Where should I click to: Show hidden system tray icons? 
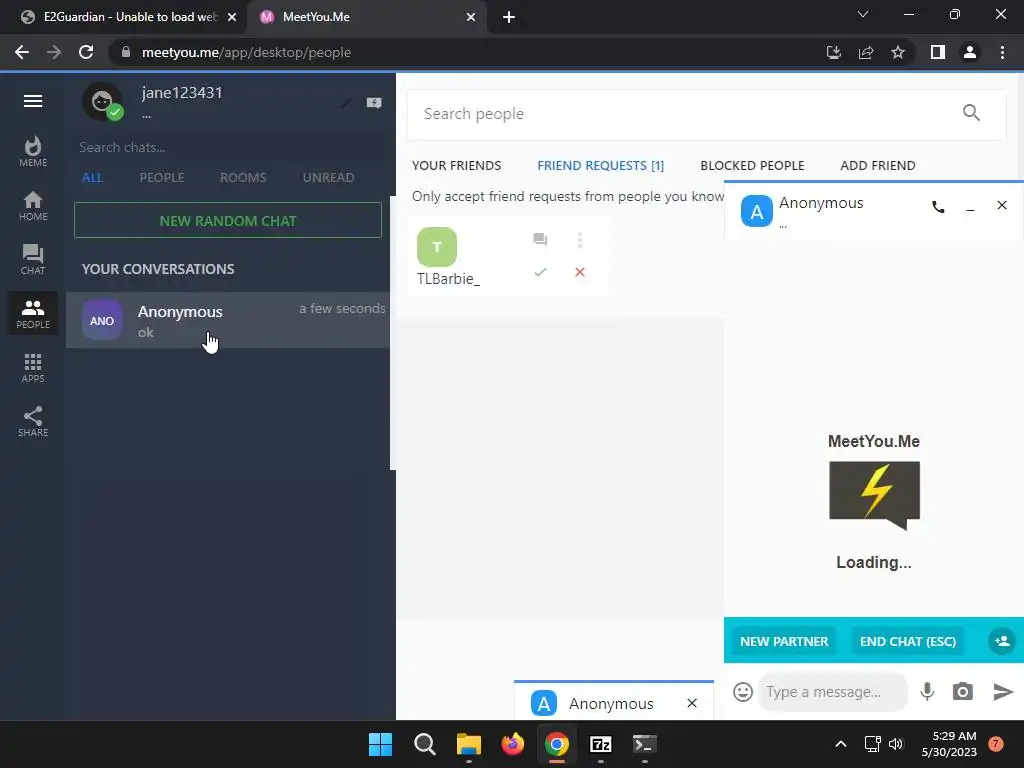tap(841, 744)
